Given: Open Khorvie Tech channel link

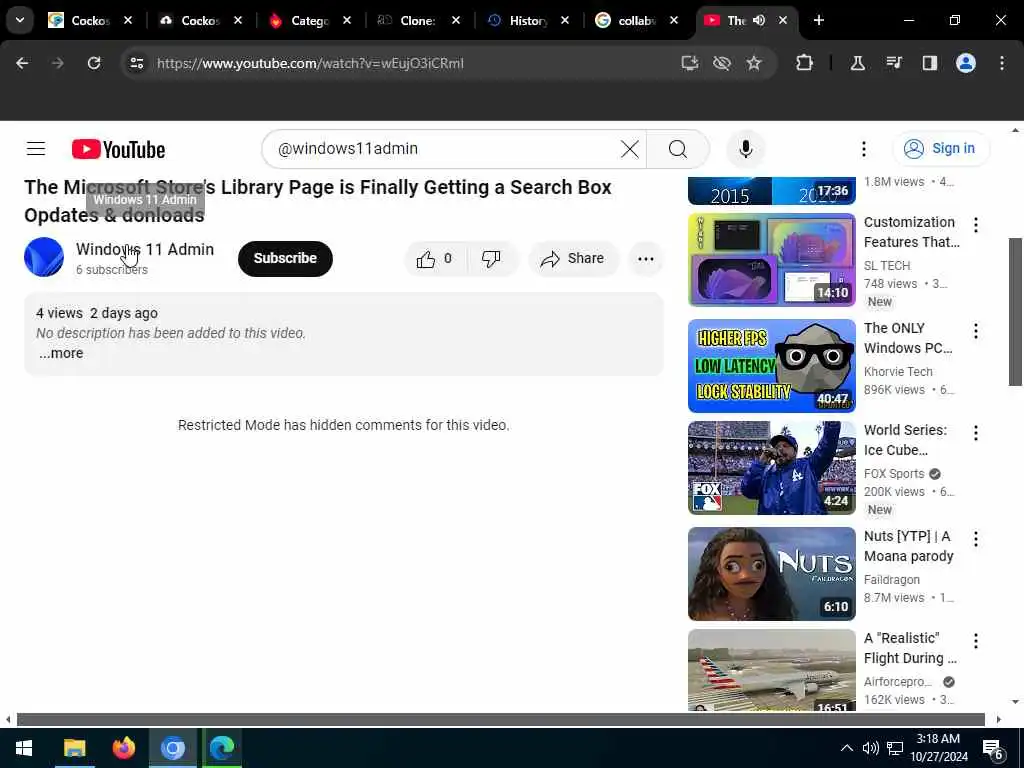Looking at the screenshot, I should click(898, 372).
